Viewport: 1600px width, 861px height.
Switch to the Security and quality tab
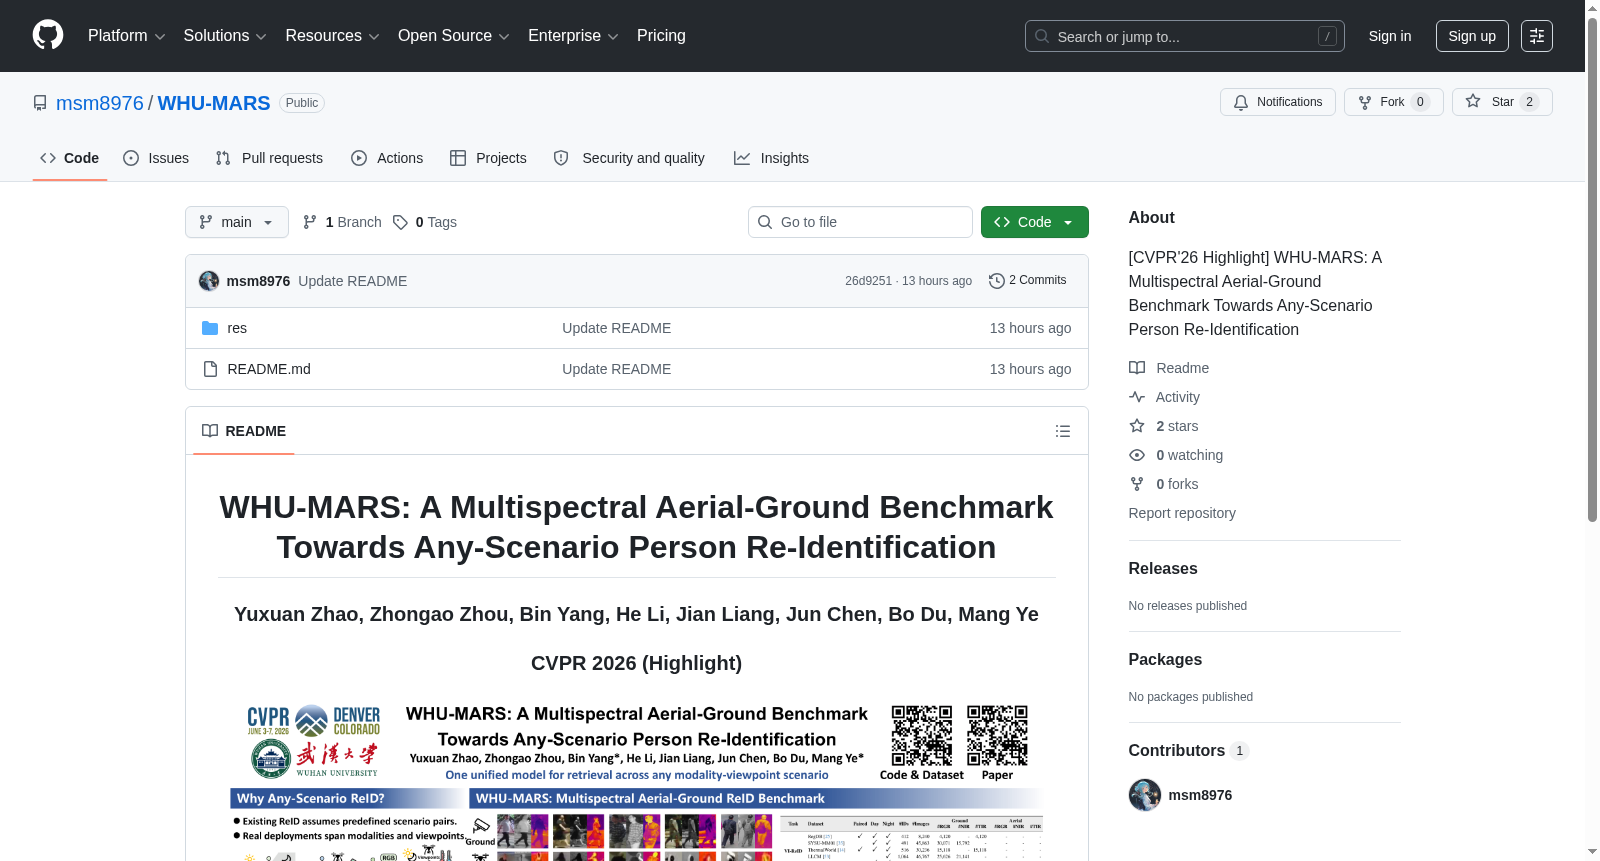[629, 158]
